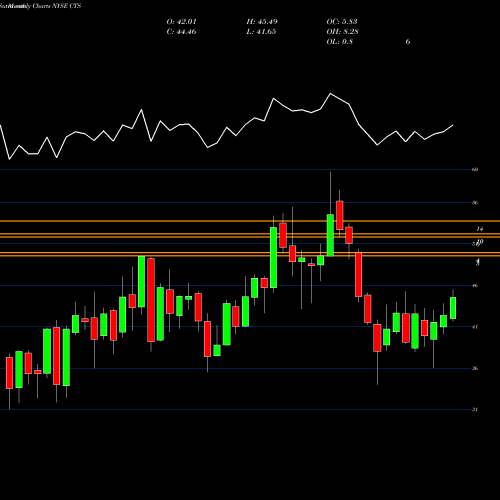
Task: Click the '36' price axis label
Action: pyautogui.click(x=475, y=368)
